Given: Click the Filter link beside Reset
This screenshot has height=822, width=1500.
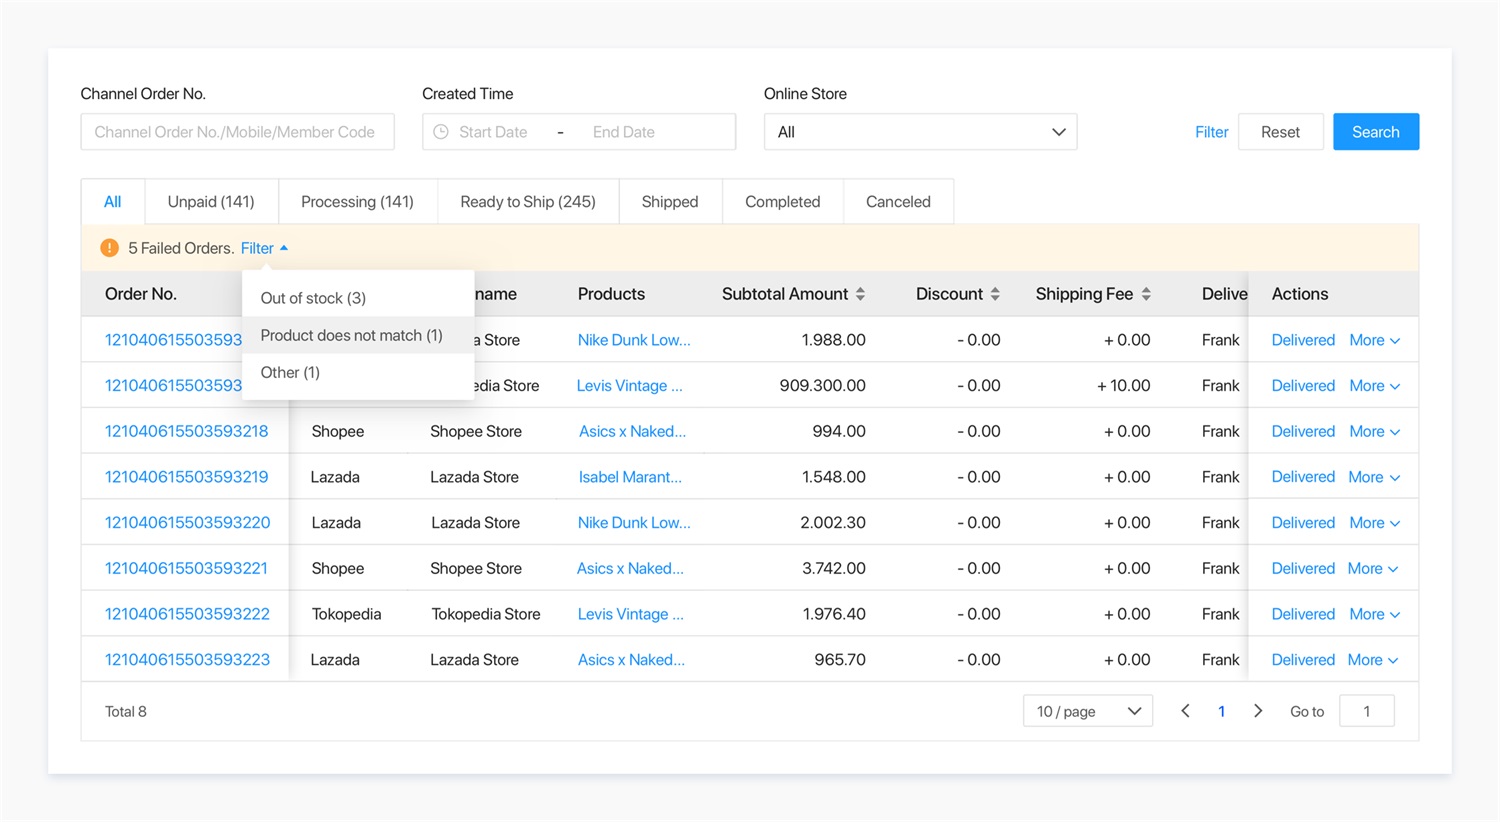Looking at the screenshot, I should (x=1211, y=132).
